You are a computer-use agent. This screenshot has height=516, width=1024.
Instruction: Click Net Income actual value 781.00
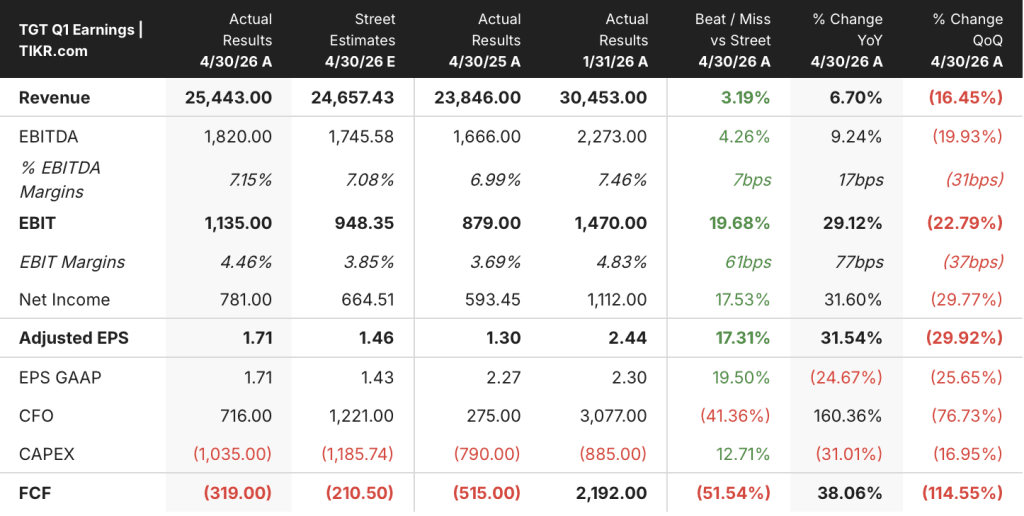pyautogui.click(x=248, y=300)
